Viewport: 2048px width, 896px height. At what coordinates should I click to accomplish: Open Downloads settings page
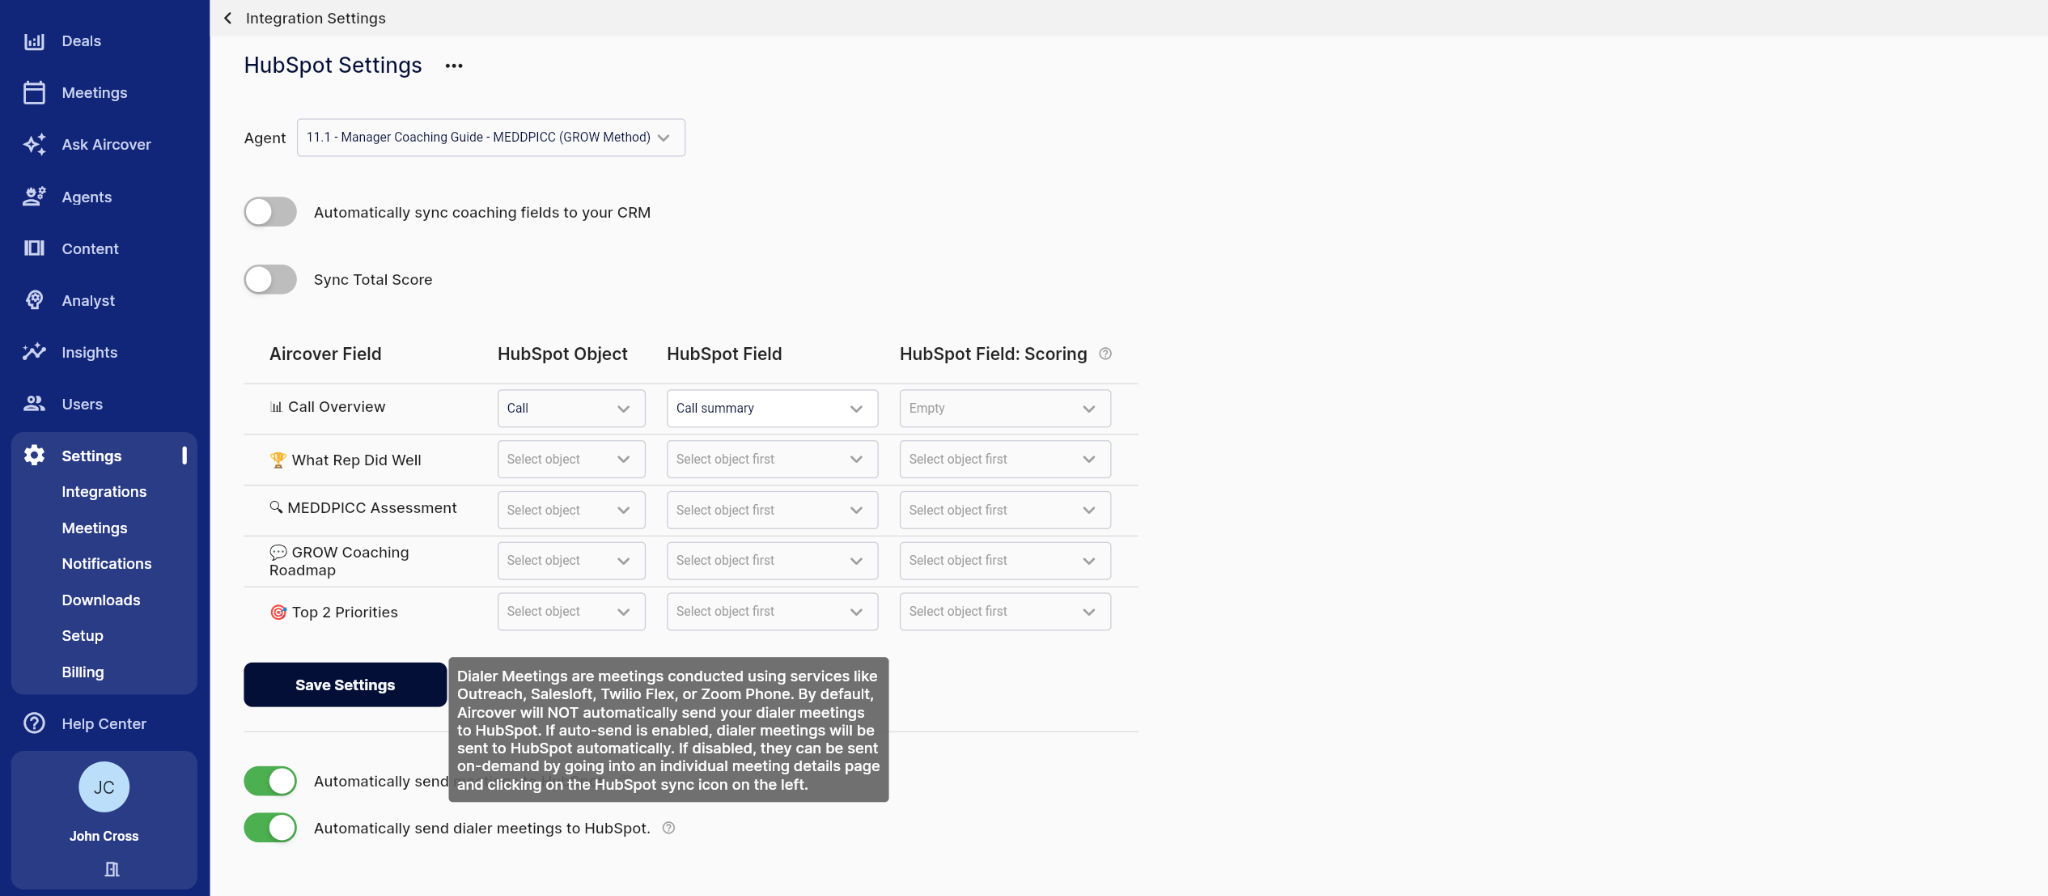[x=101, y=600]
